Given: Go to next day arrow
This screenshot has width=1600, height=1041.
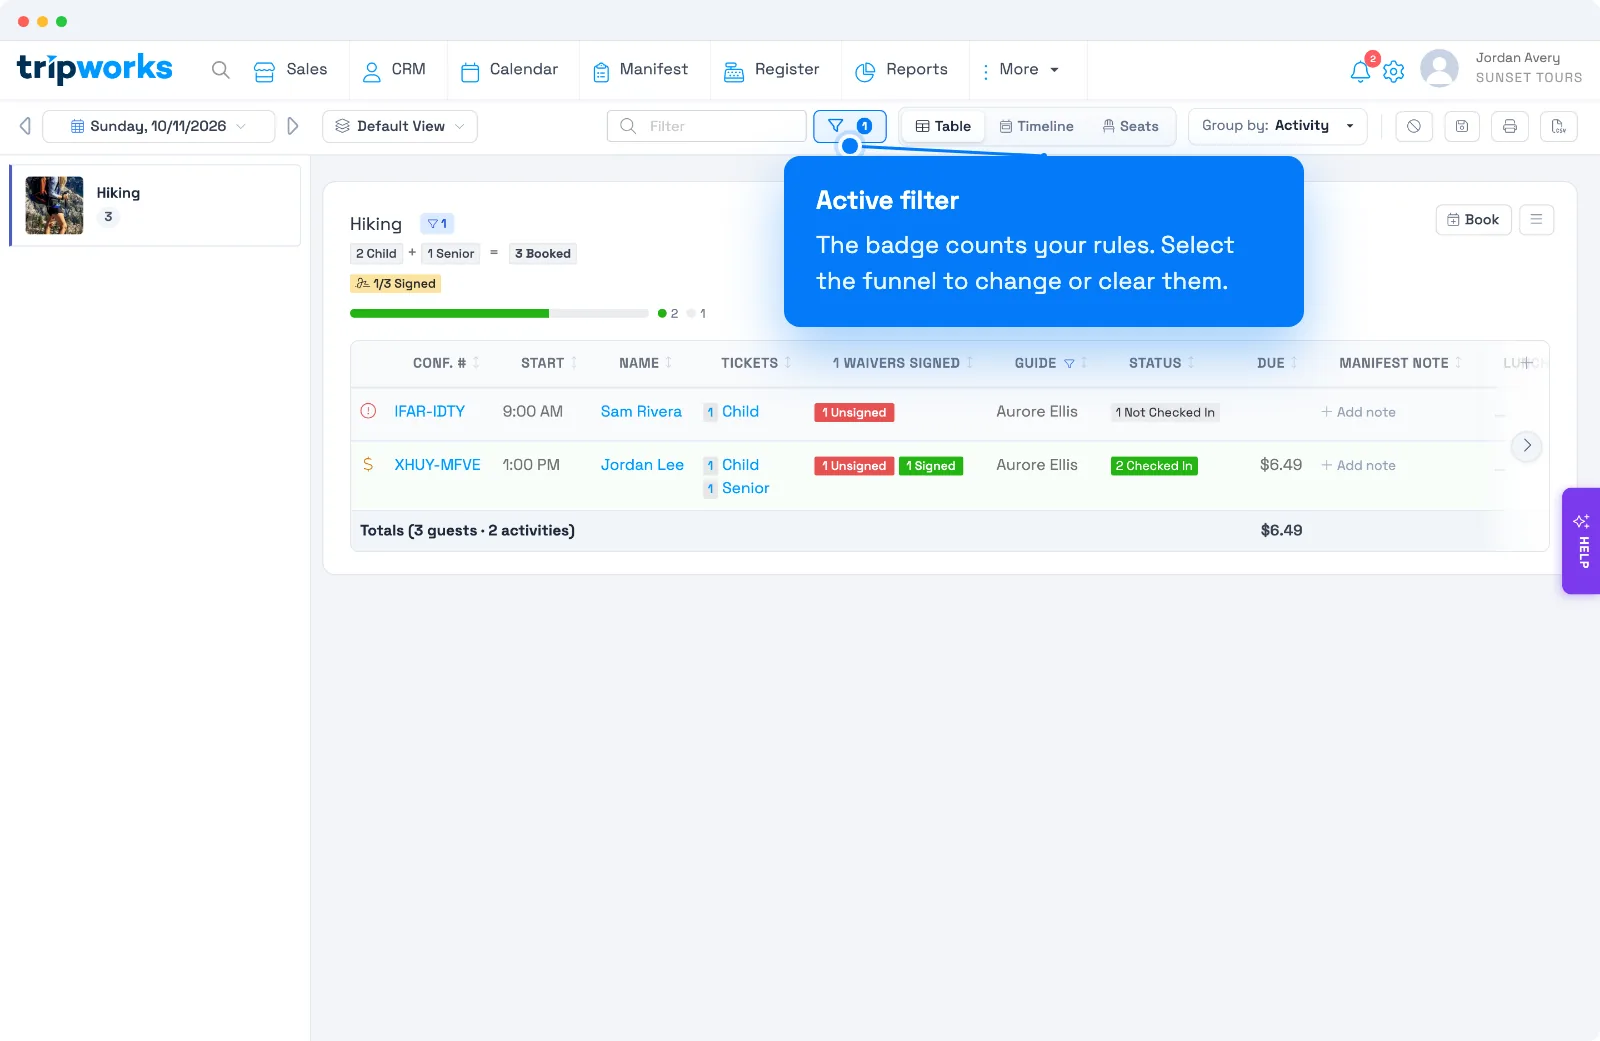Looking at the screenshot, I should (293, 126).
